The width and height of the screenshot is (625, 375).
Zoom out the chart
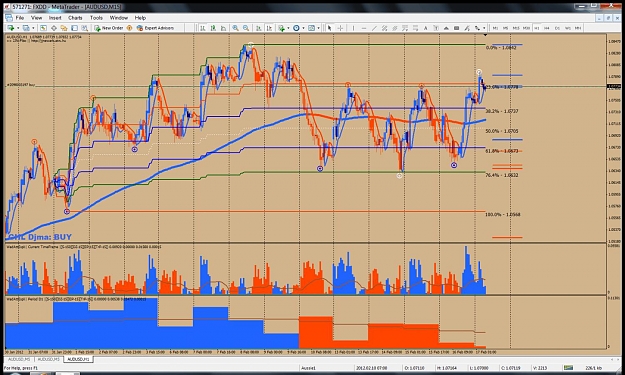[246, 28]
